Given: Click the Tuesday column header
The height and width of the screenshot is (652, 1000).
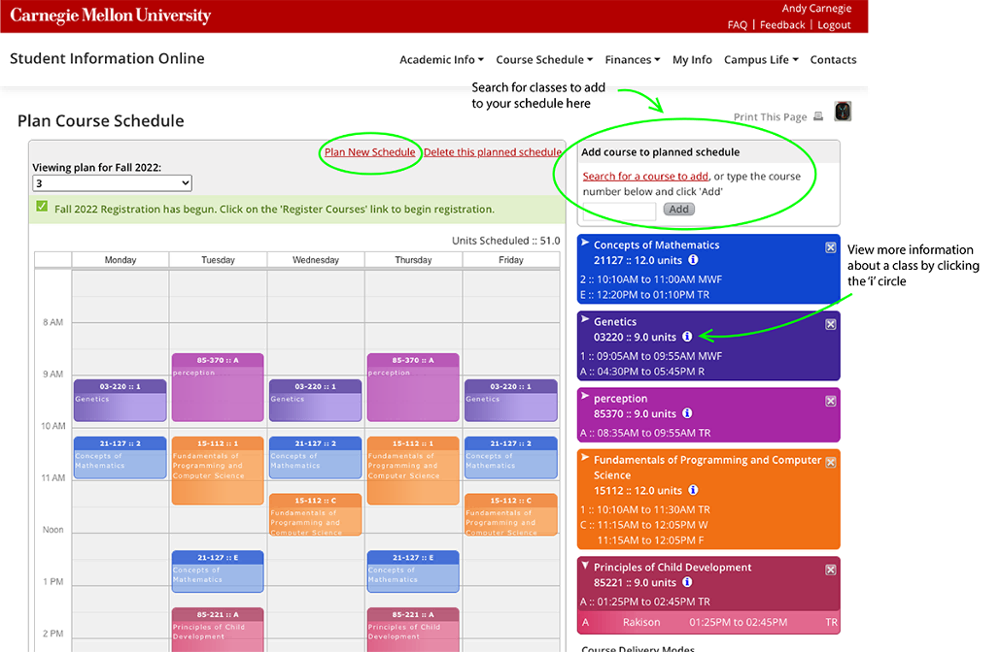Looking at the screenshot, I should pyautogui.click(x=217, y=260).
